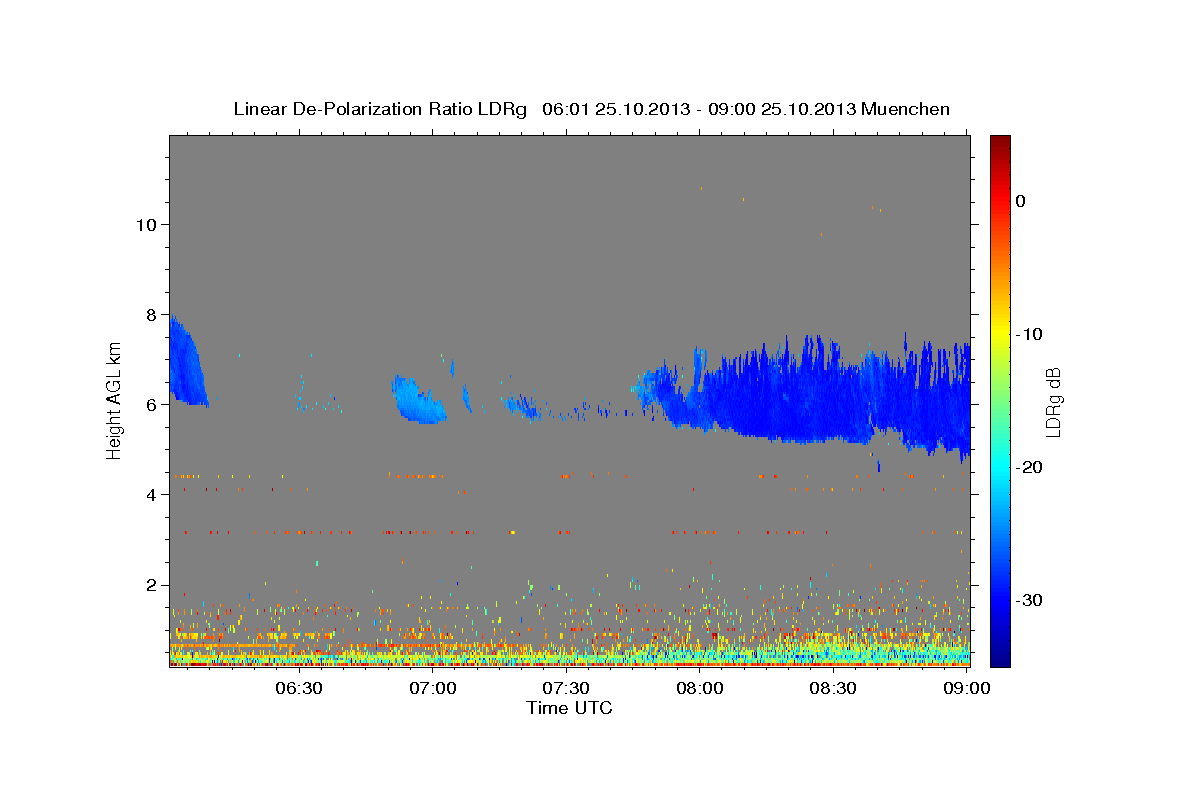Click the height tick label 4
This screenshot has height=800, width=1200.
tap(151, 494)
